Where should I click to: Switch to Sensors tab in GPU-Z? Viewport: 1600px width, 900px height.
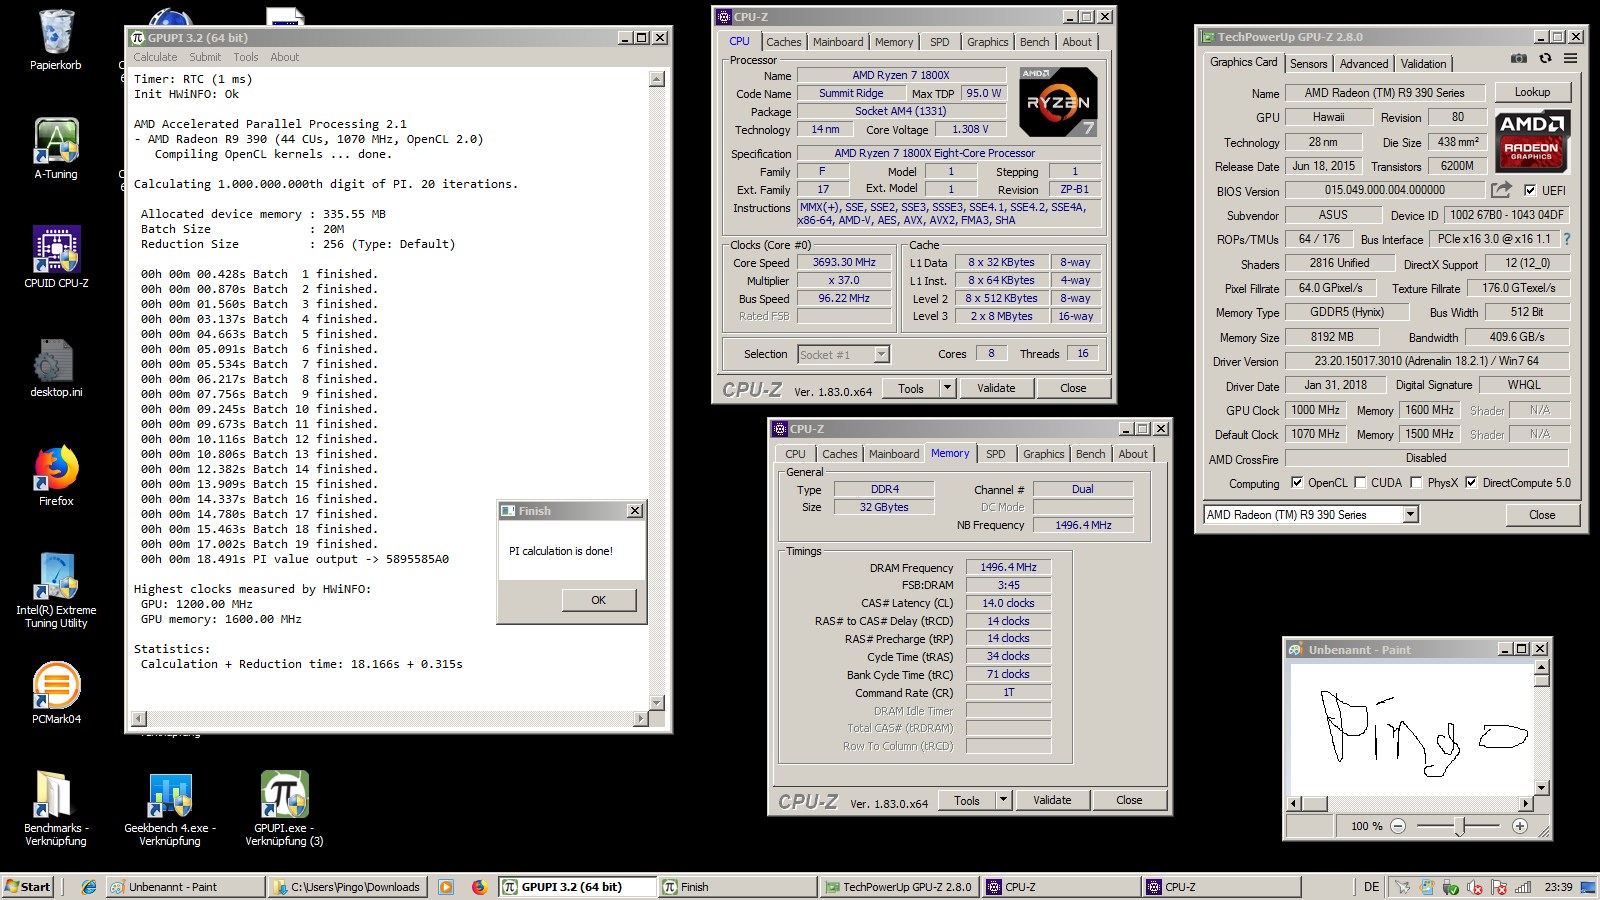(1308, 64)
